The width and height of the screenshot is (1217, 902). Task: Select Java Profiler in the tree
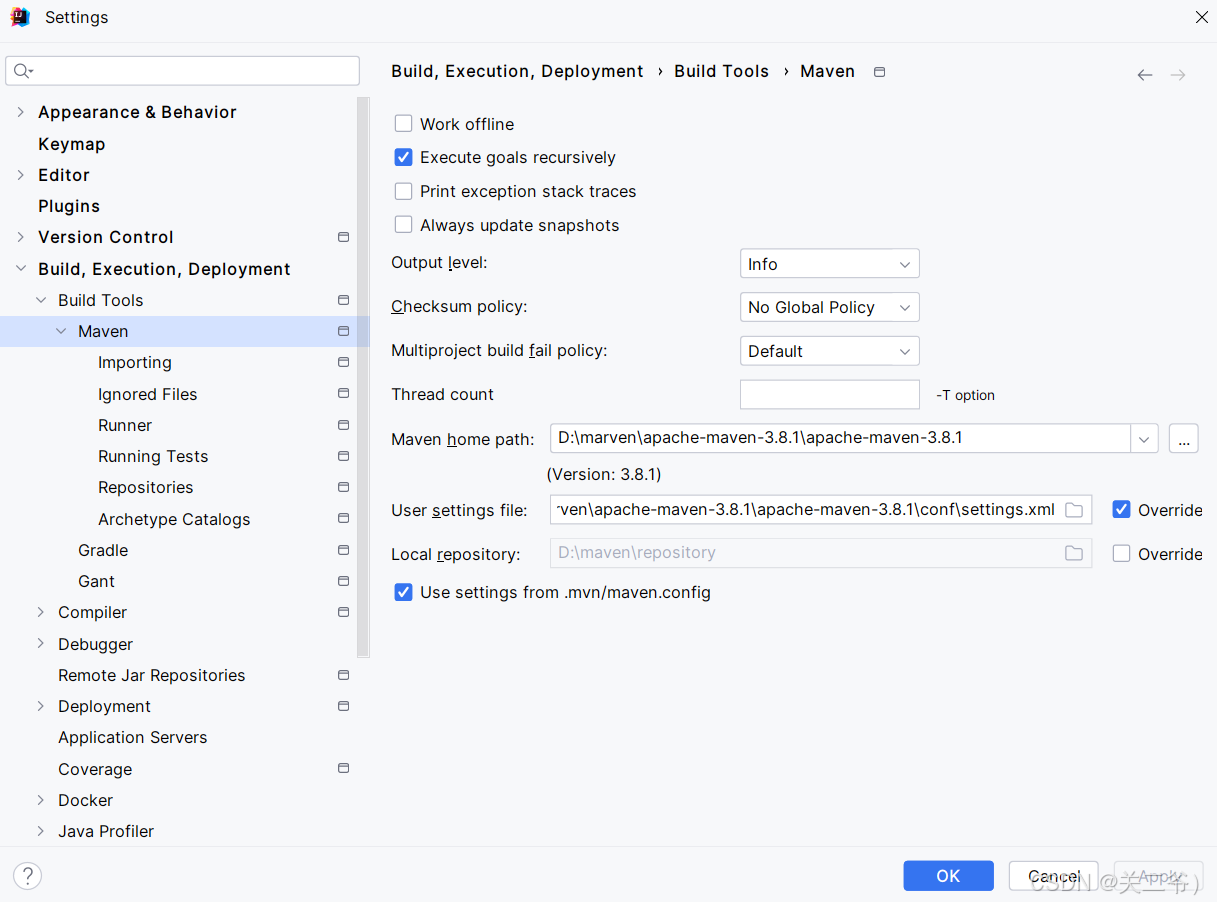106,831
